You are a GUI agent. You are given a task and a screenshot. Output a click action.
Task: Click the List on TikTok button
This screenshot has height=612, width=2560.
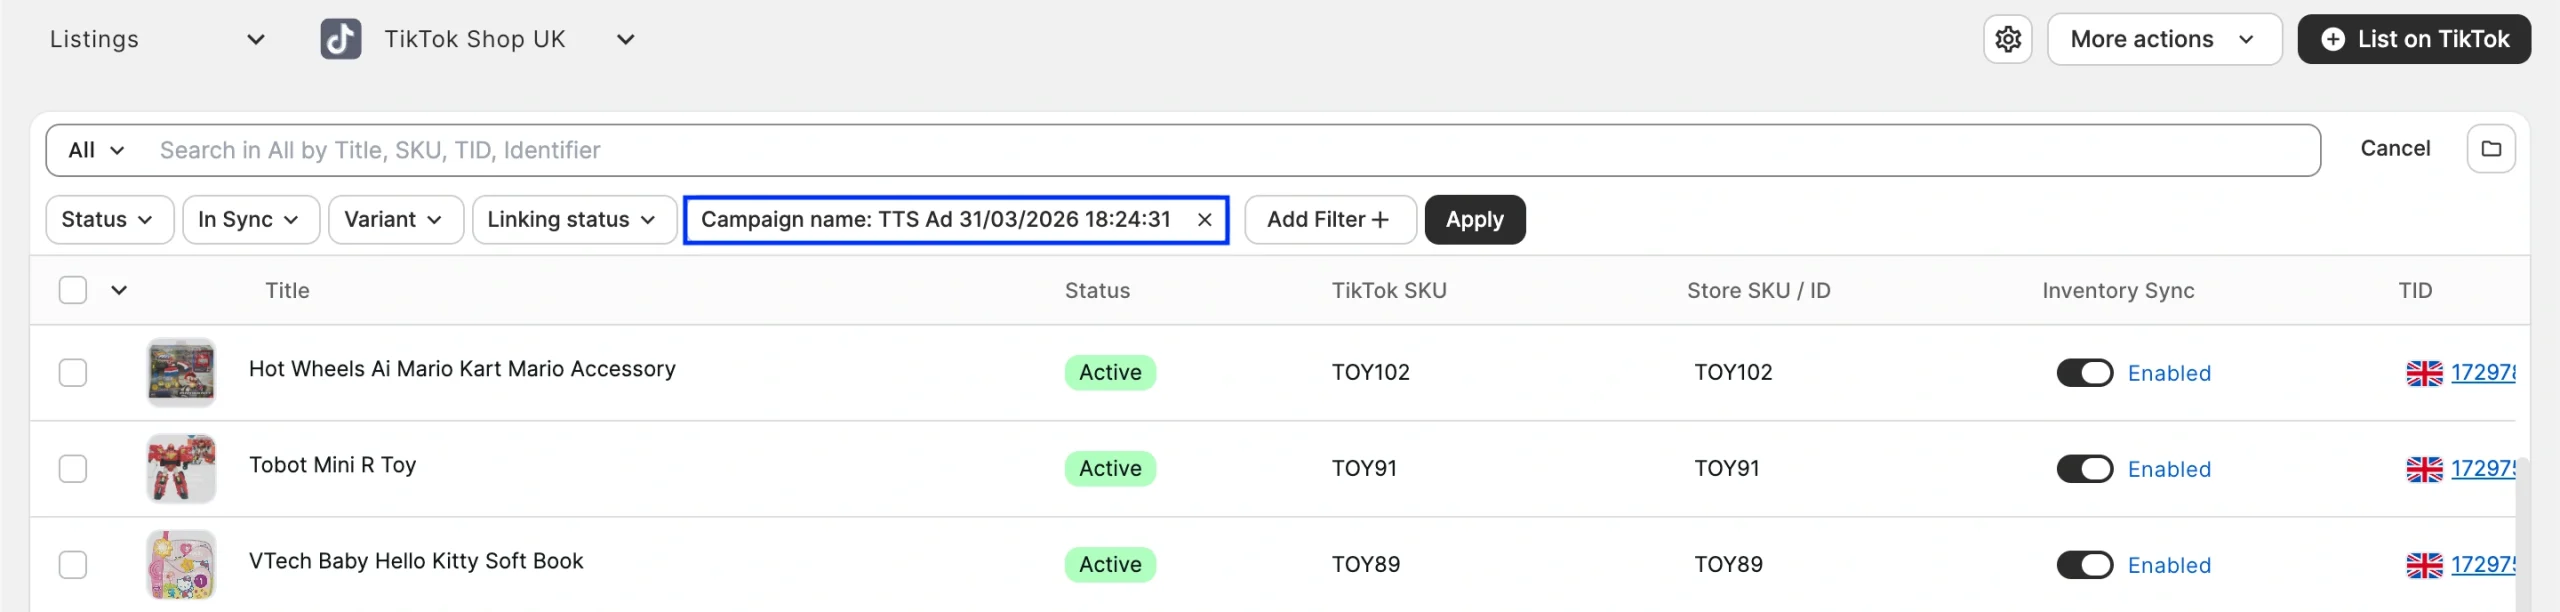pyautogui.click(x=2414, y=39)
